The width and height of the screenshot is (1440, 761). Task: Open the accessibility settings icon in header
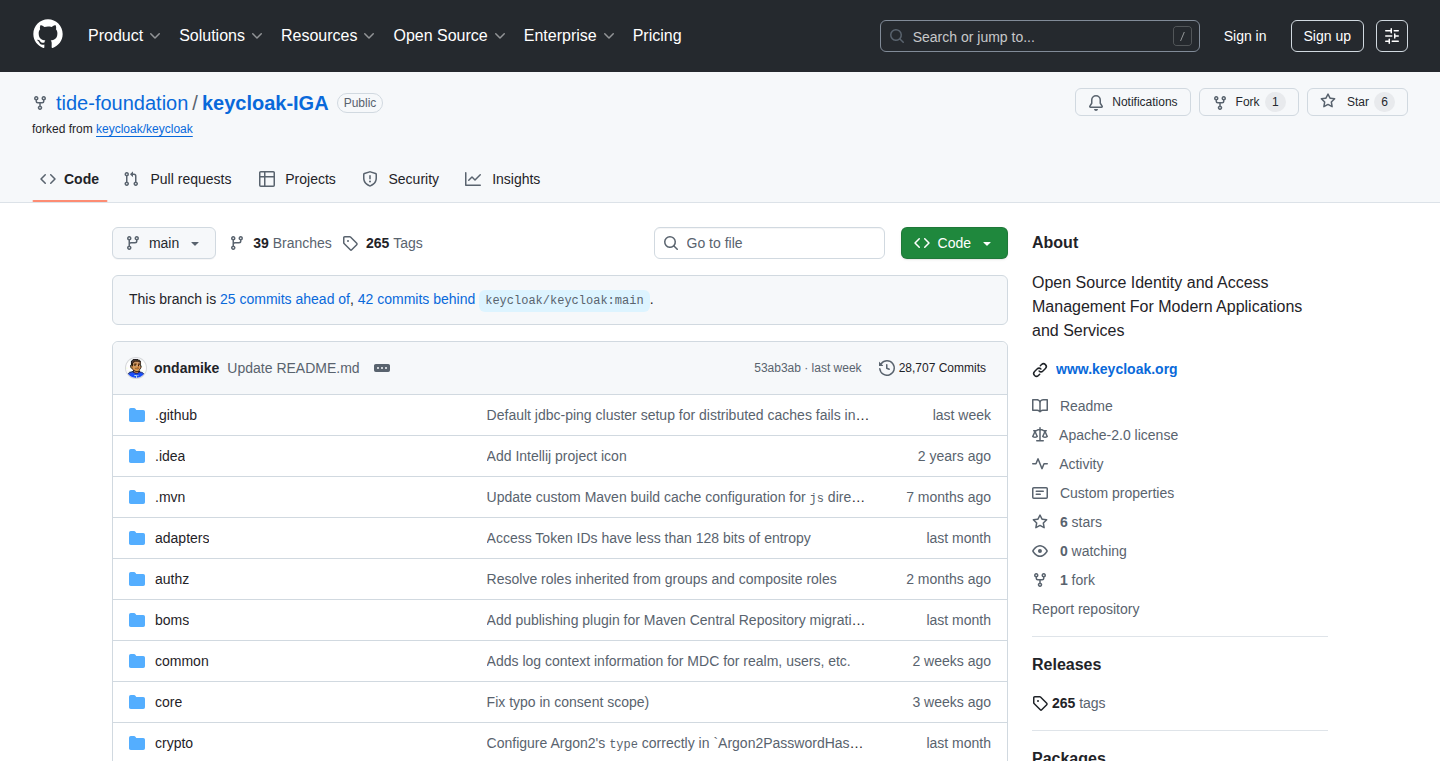1392,36
